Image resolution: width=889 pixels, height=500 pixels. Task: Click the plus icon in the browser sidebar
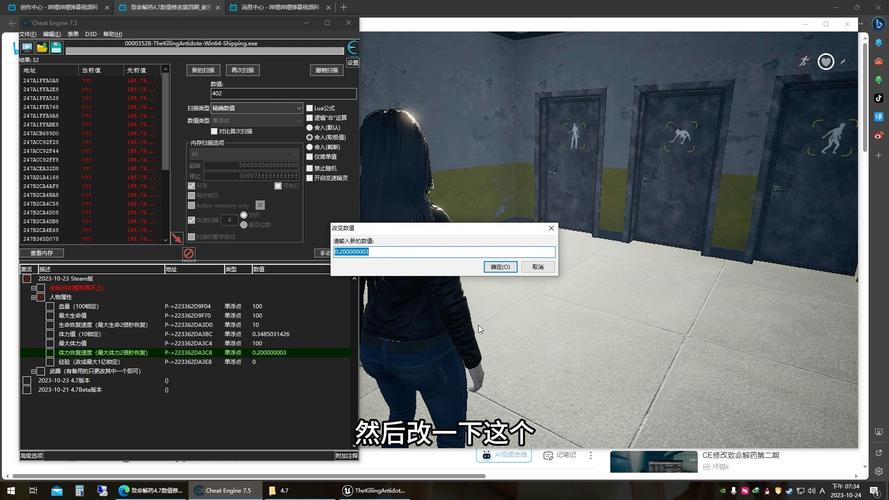pos(879,155)
